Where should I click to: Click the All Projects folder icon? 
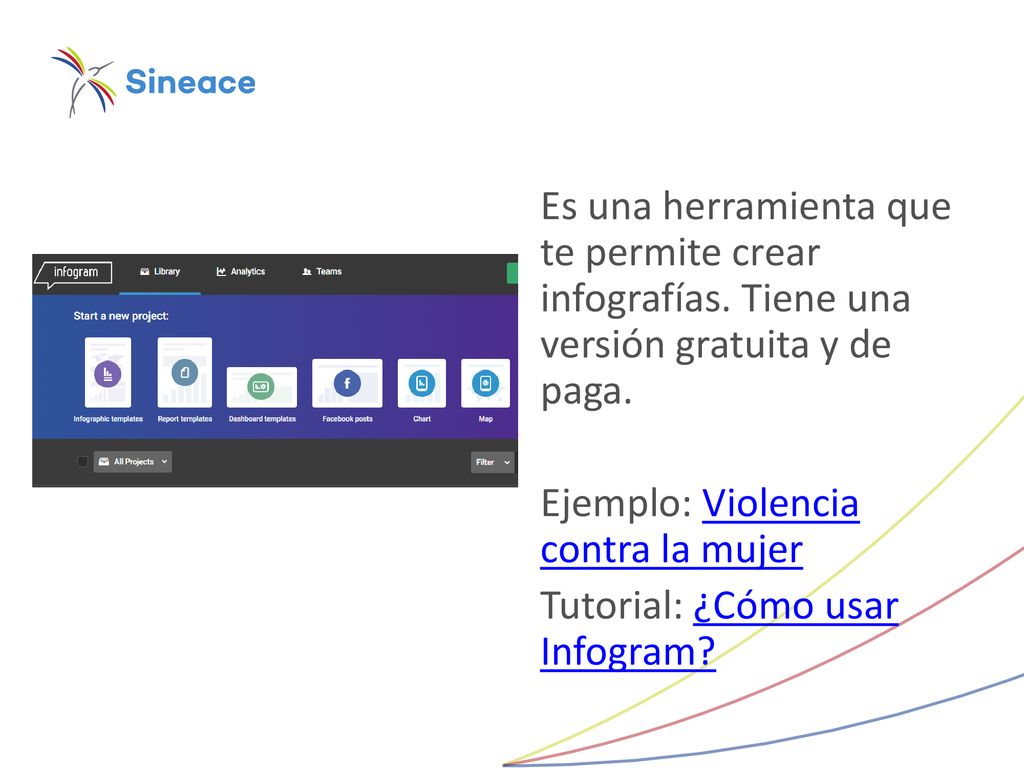coord(104,462)
